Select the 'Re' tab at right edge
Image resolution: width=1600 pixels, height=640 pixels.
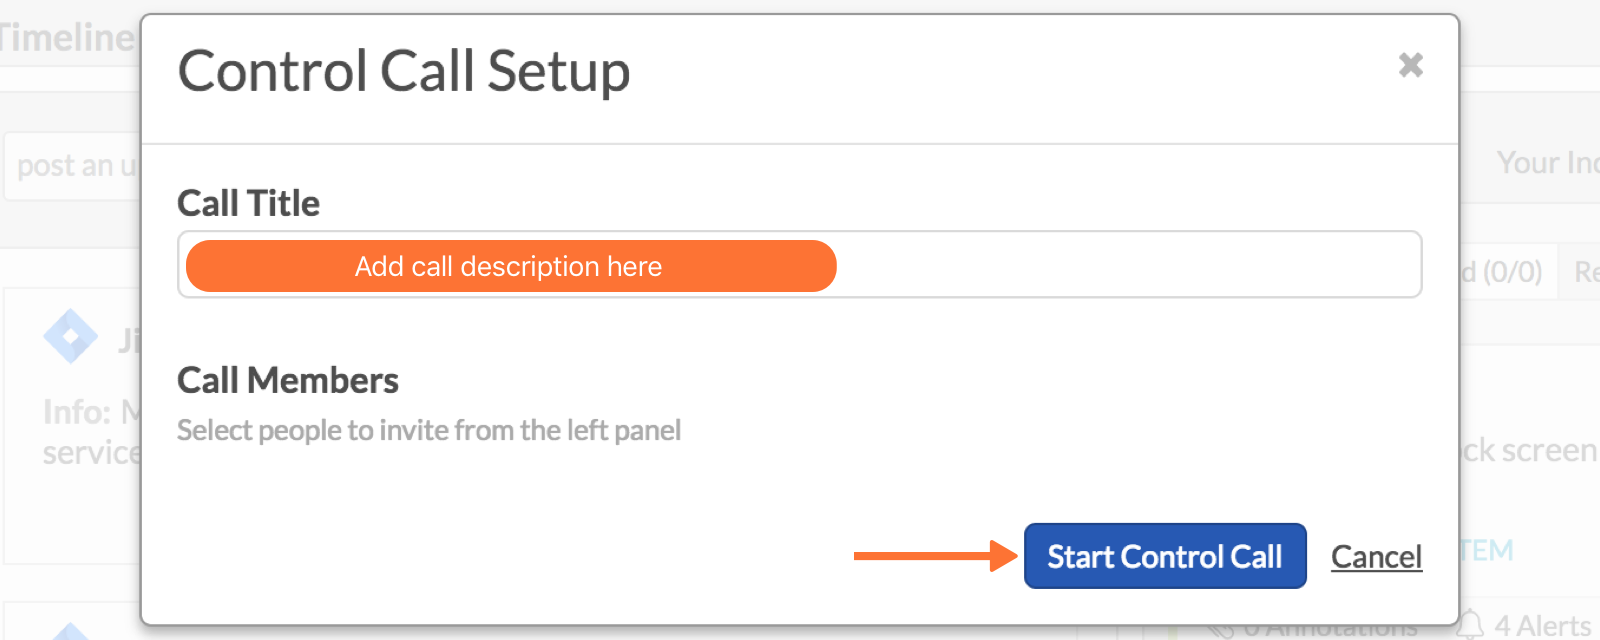click(1585, 271)
